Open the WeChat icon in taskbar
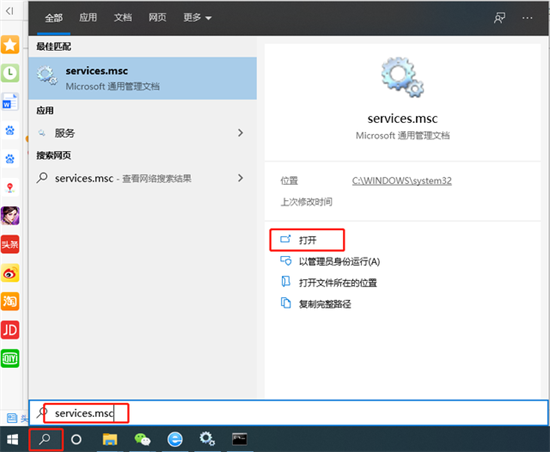 [142, 439]
